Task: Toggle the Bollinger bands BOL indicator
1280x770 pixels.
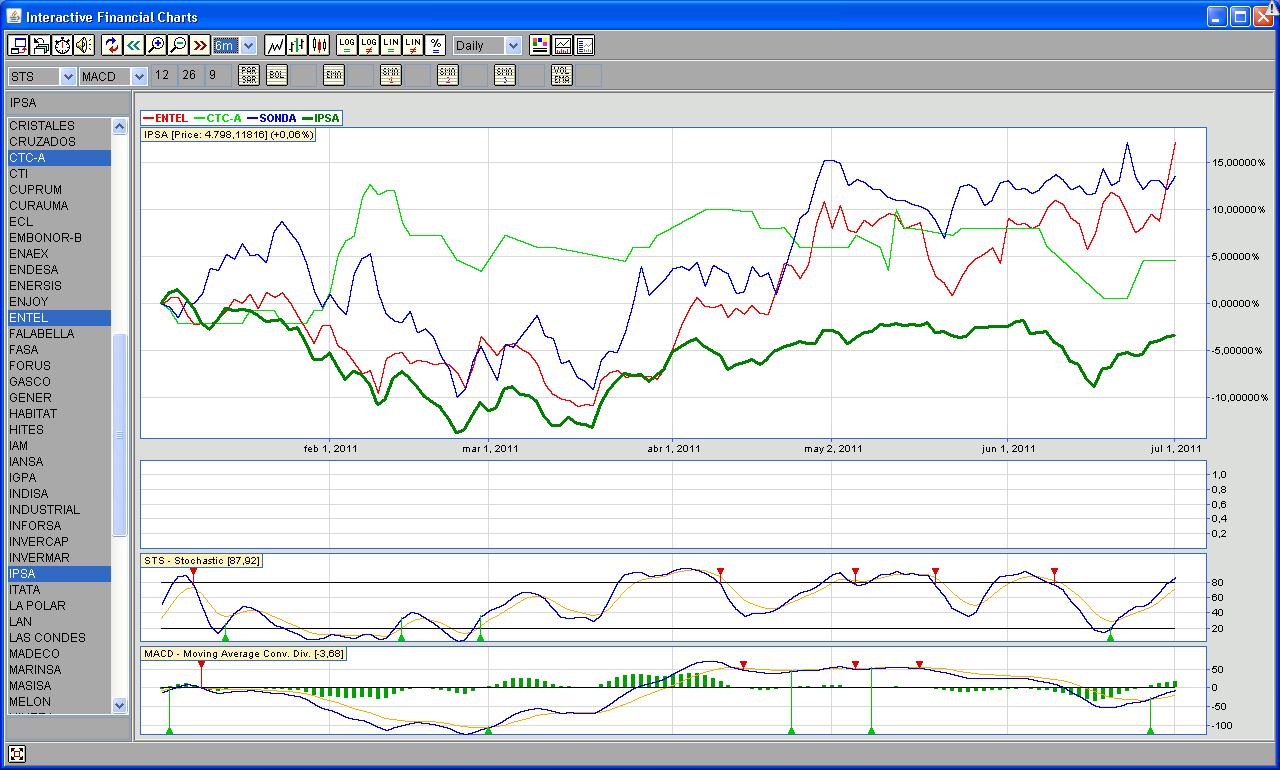Action: [x=276, y=76]
